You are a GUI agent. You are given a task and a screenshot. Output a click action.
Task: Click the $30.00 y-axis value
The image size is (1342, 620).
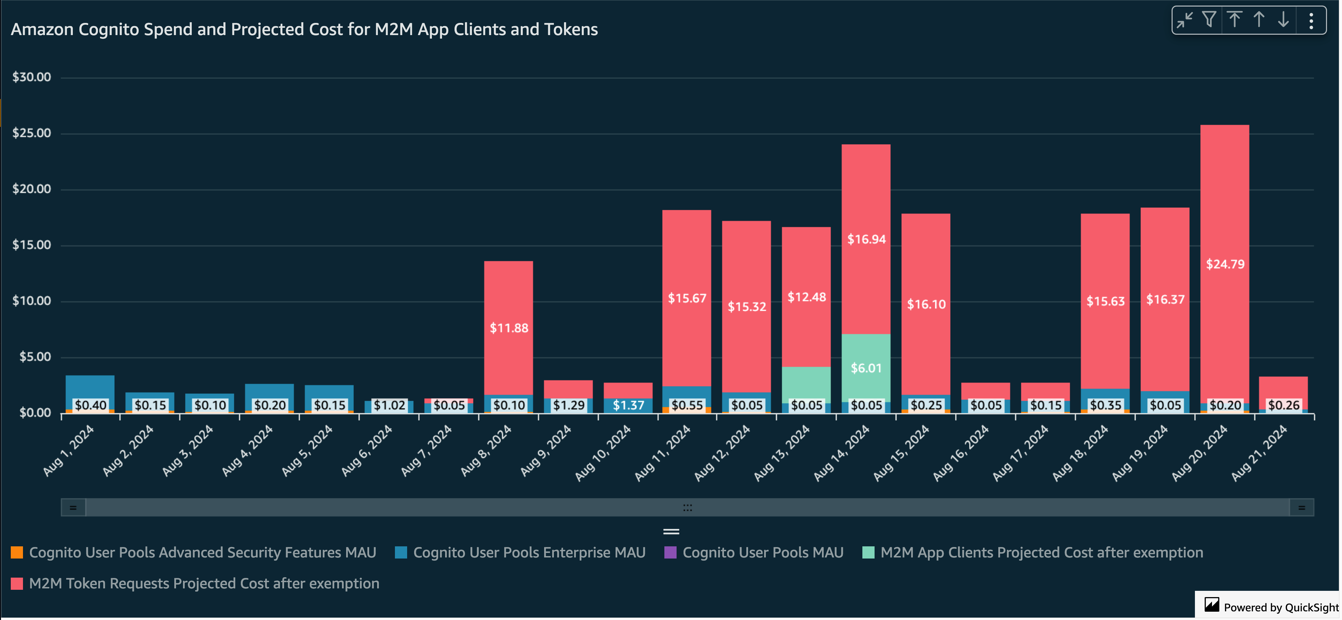[x=31, y=77]
